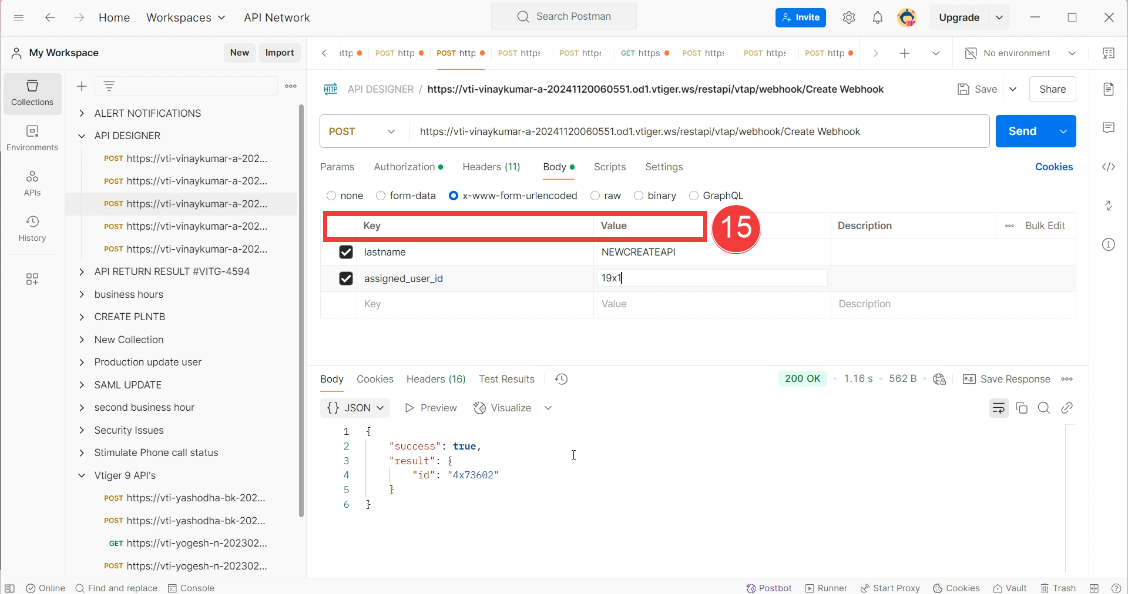
Task: Open the code snippet icon
Action: click(1108, 167)
